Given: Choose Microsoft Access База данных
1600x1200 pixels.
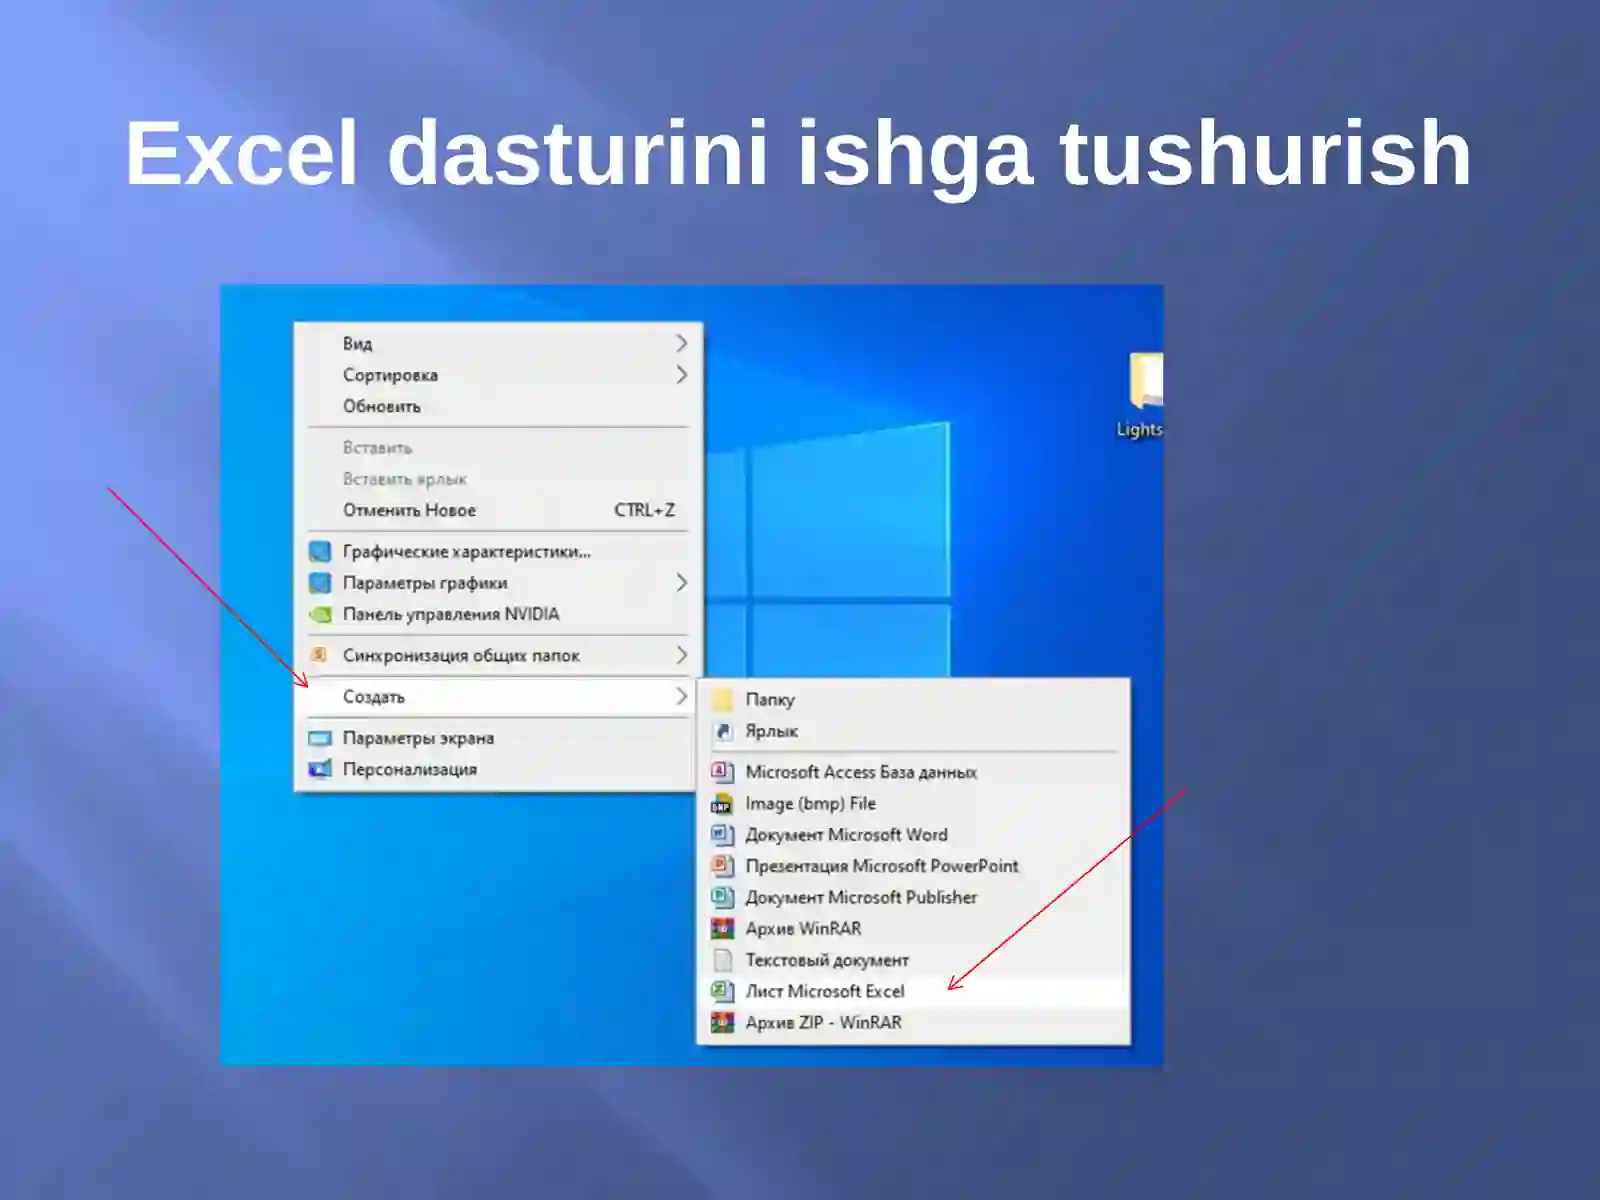Looking at the screenshot, I should point(913,772).
